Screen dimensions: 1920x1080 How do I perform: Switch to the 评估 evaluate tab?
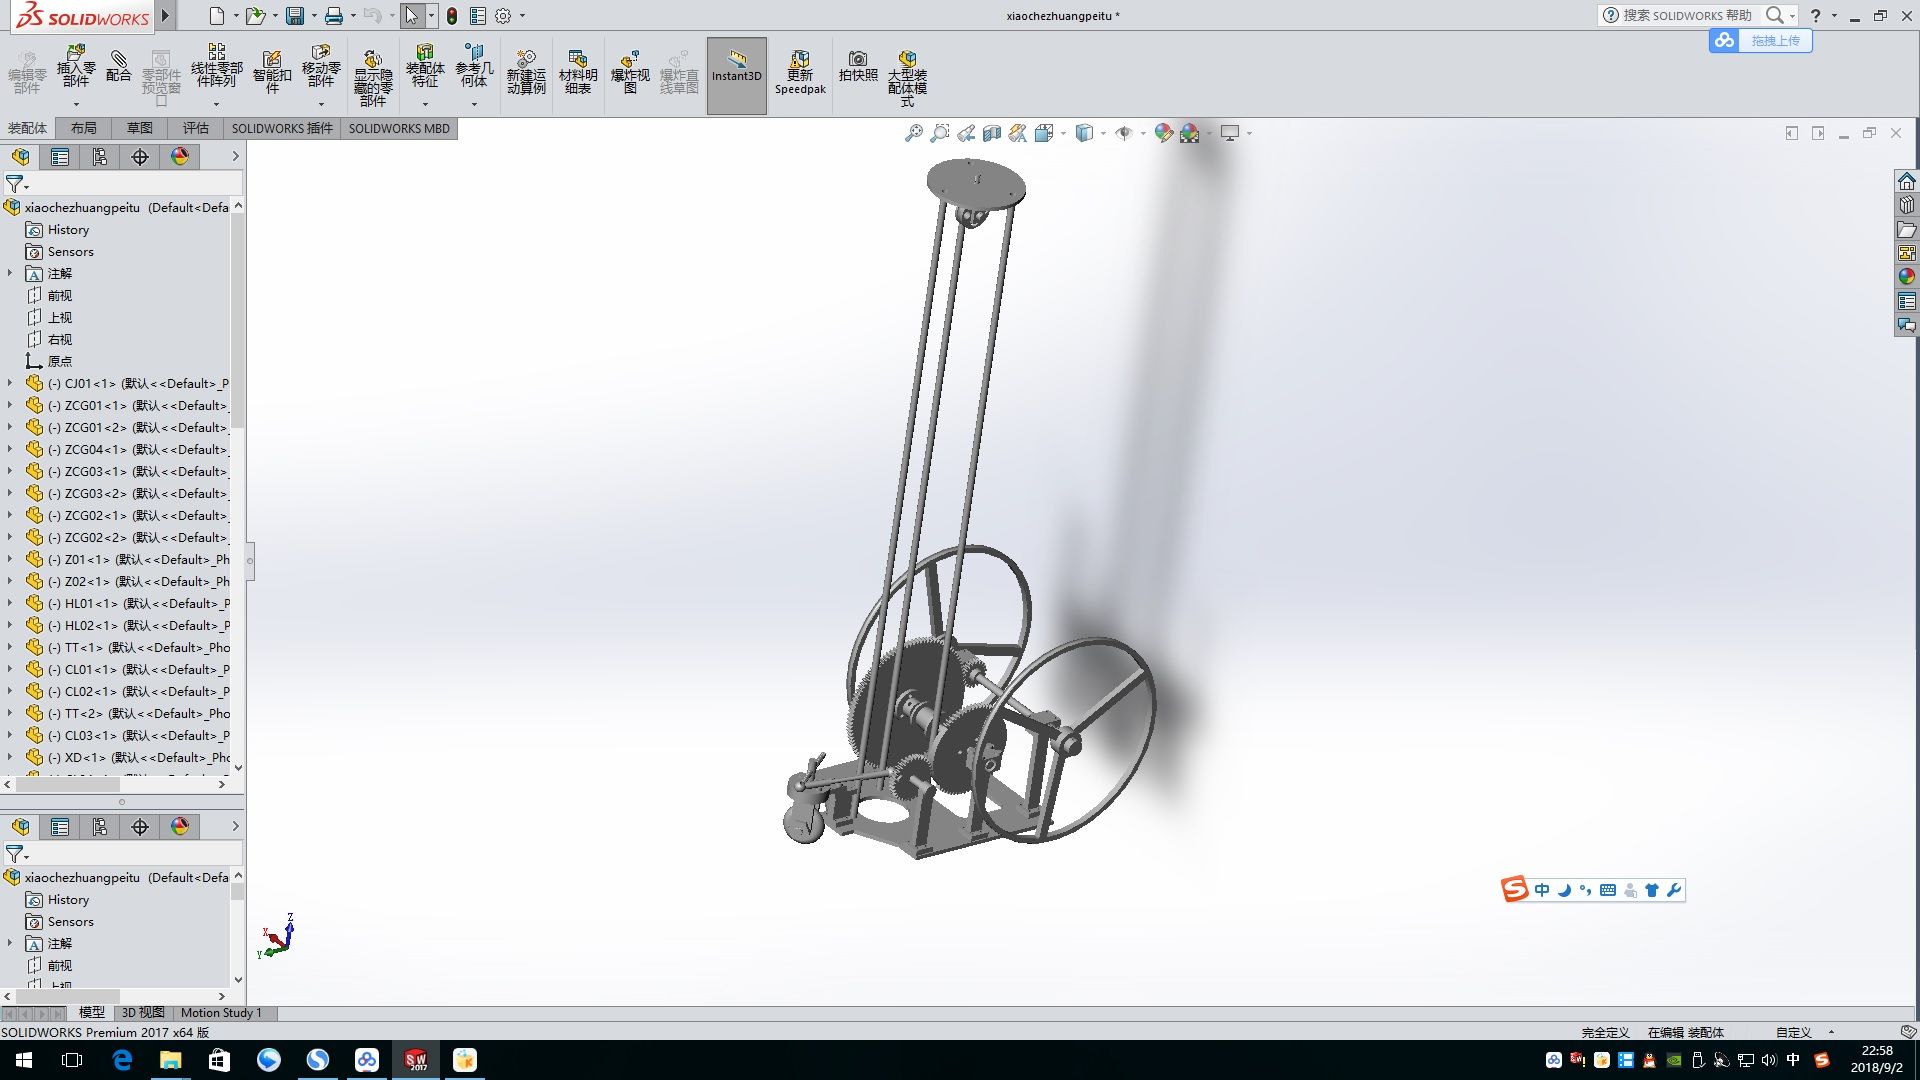(195, 128)
